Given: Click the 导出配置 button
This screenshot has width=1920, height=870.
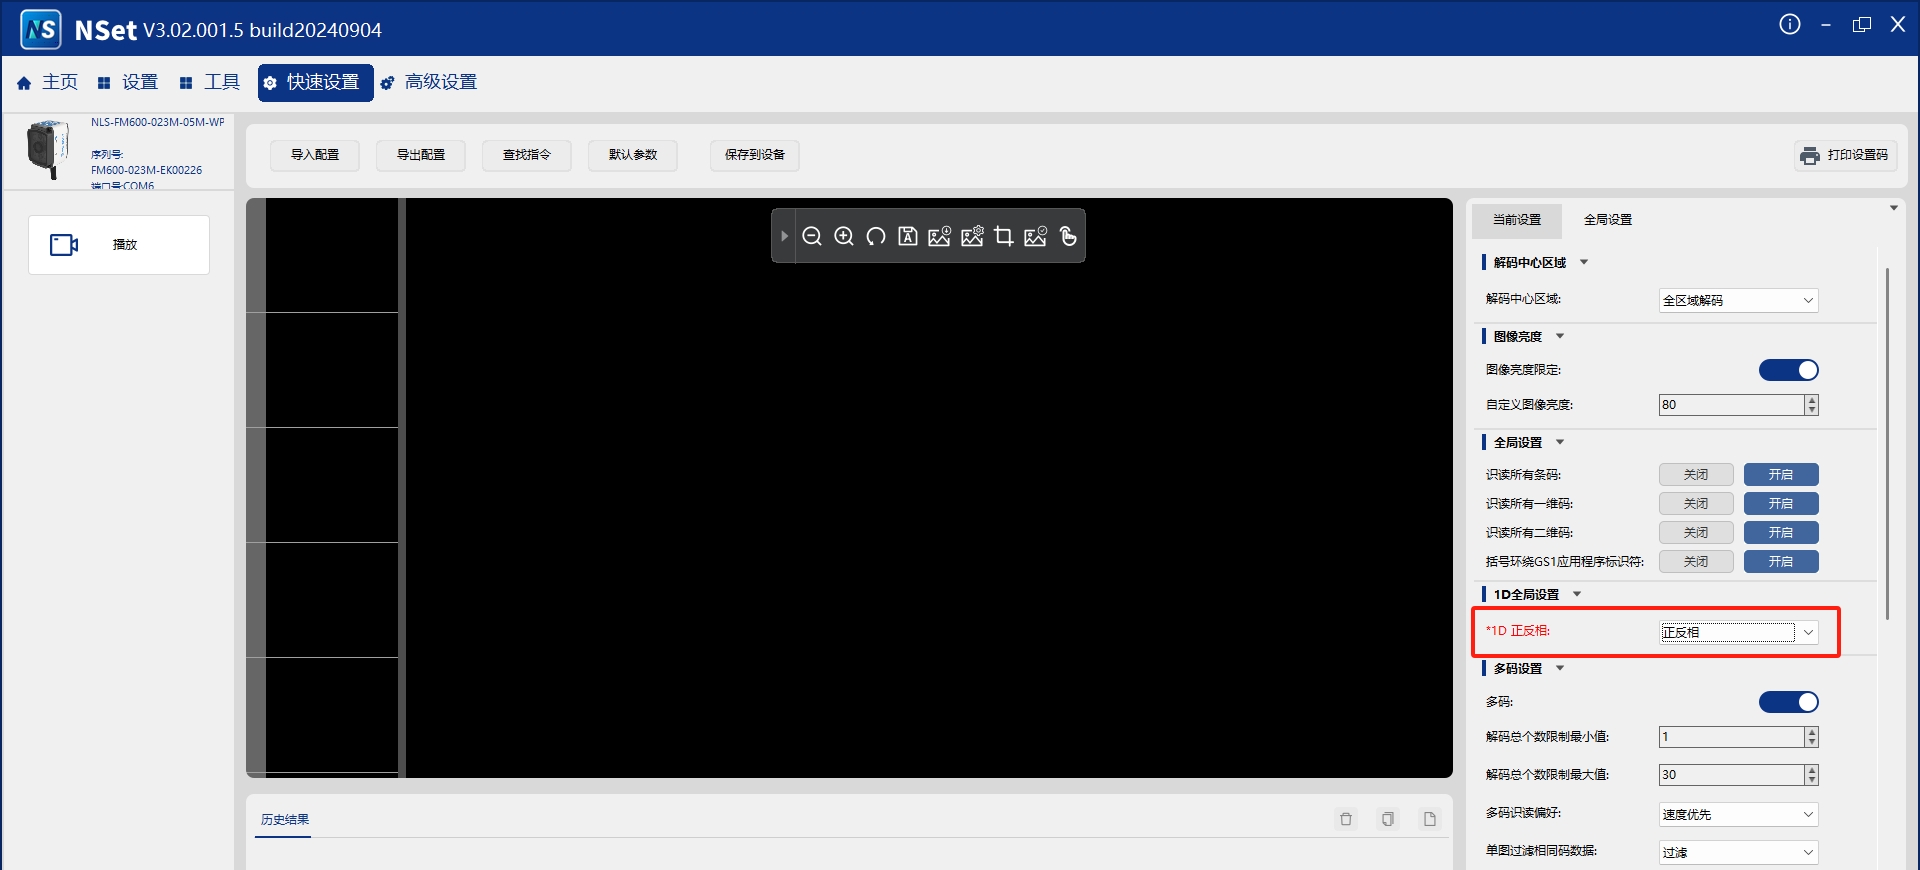Looking at the screenshot, I should 421,155.
